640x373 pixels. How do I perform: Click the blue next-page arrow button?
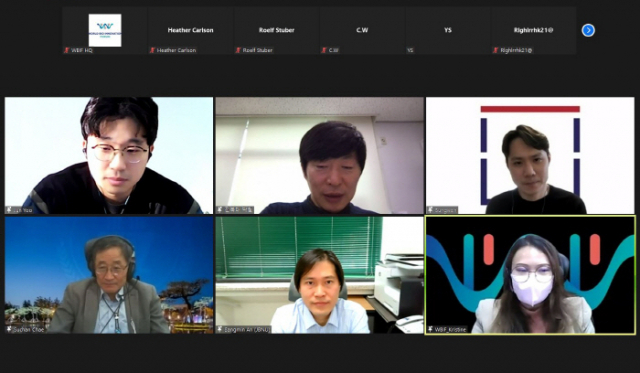588,30
